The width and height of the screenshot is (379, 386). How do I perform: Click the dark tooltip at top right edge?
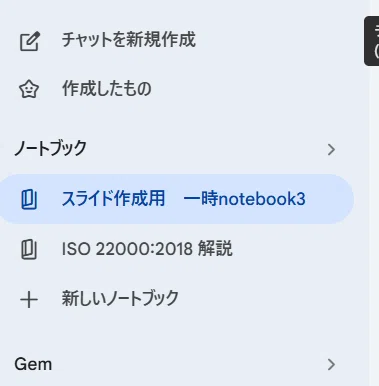point(372,41)
